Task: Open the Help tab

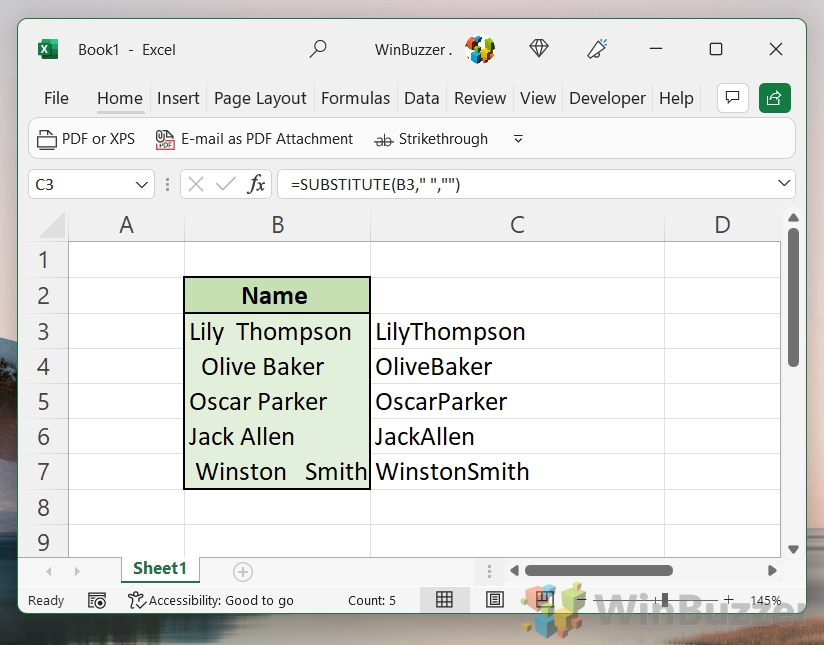Action: tap(676, 98)
